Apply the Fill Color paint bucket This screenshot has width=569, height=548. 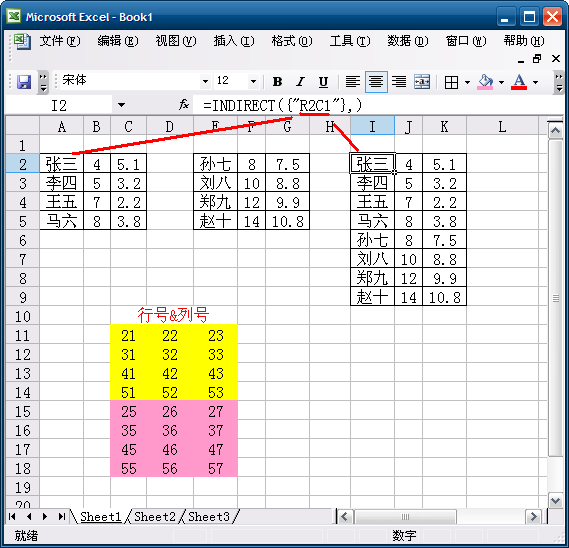pos(485,82)
